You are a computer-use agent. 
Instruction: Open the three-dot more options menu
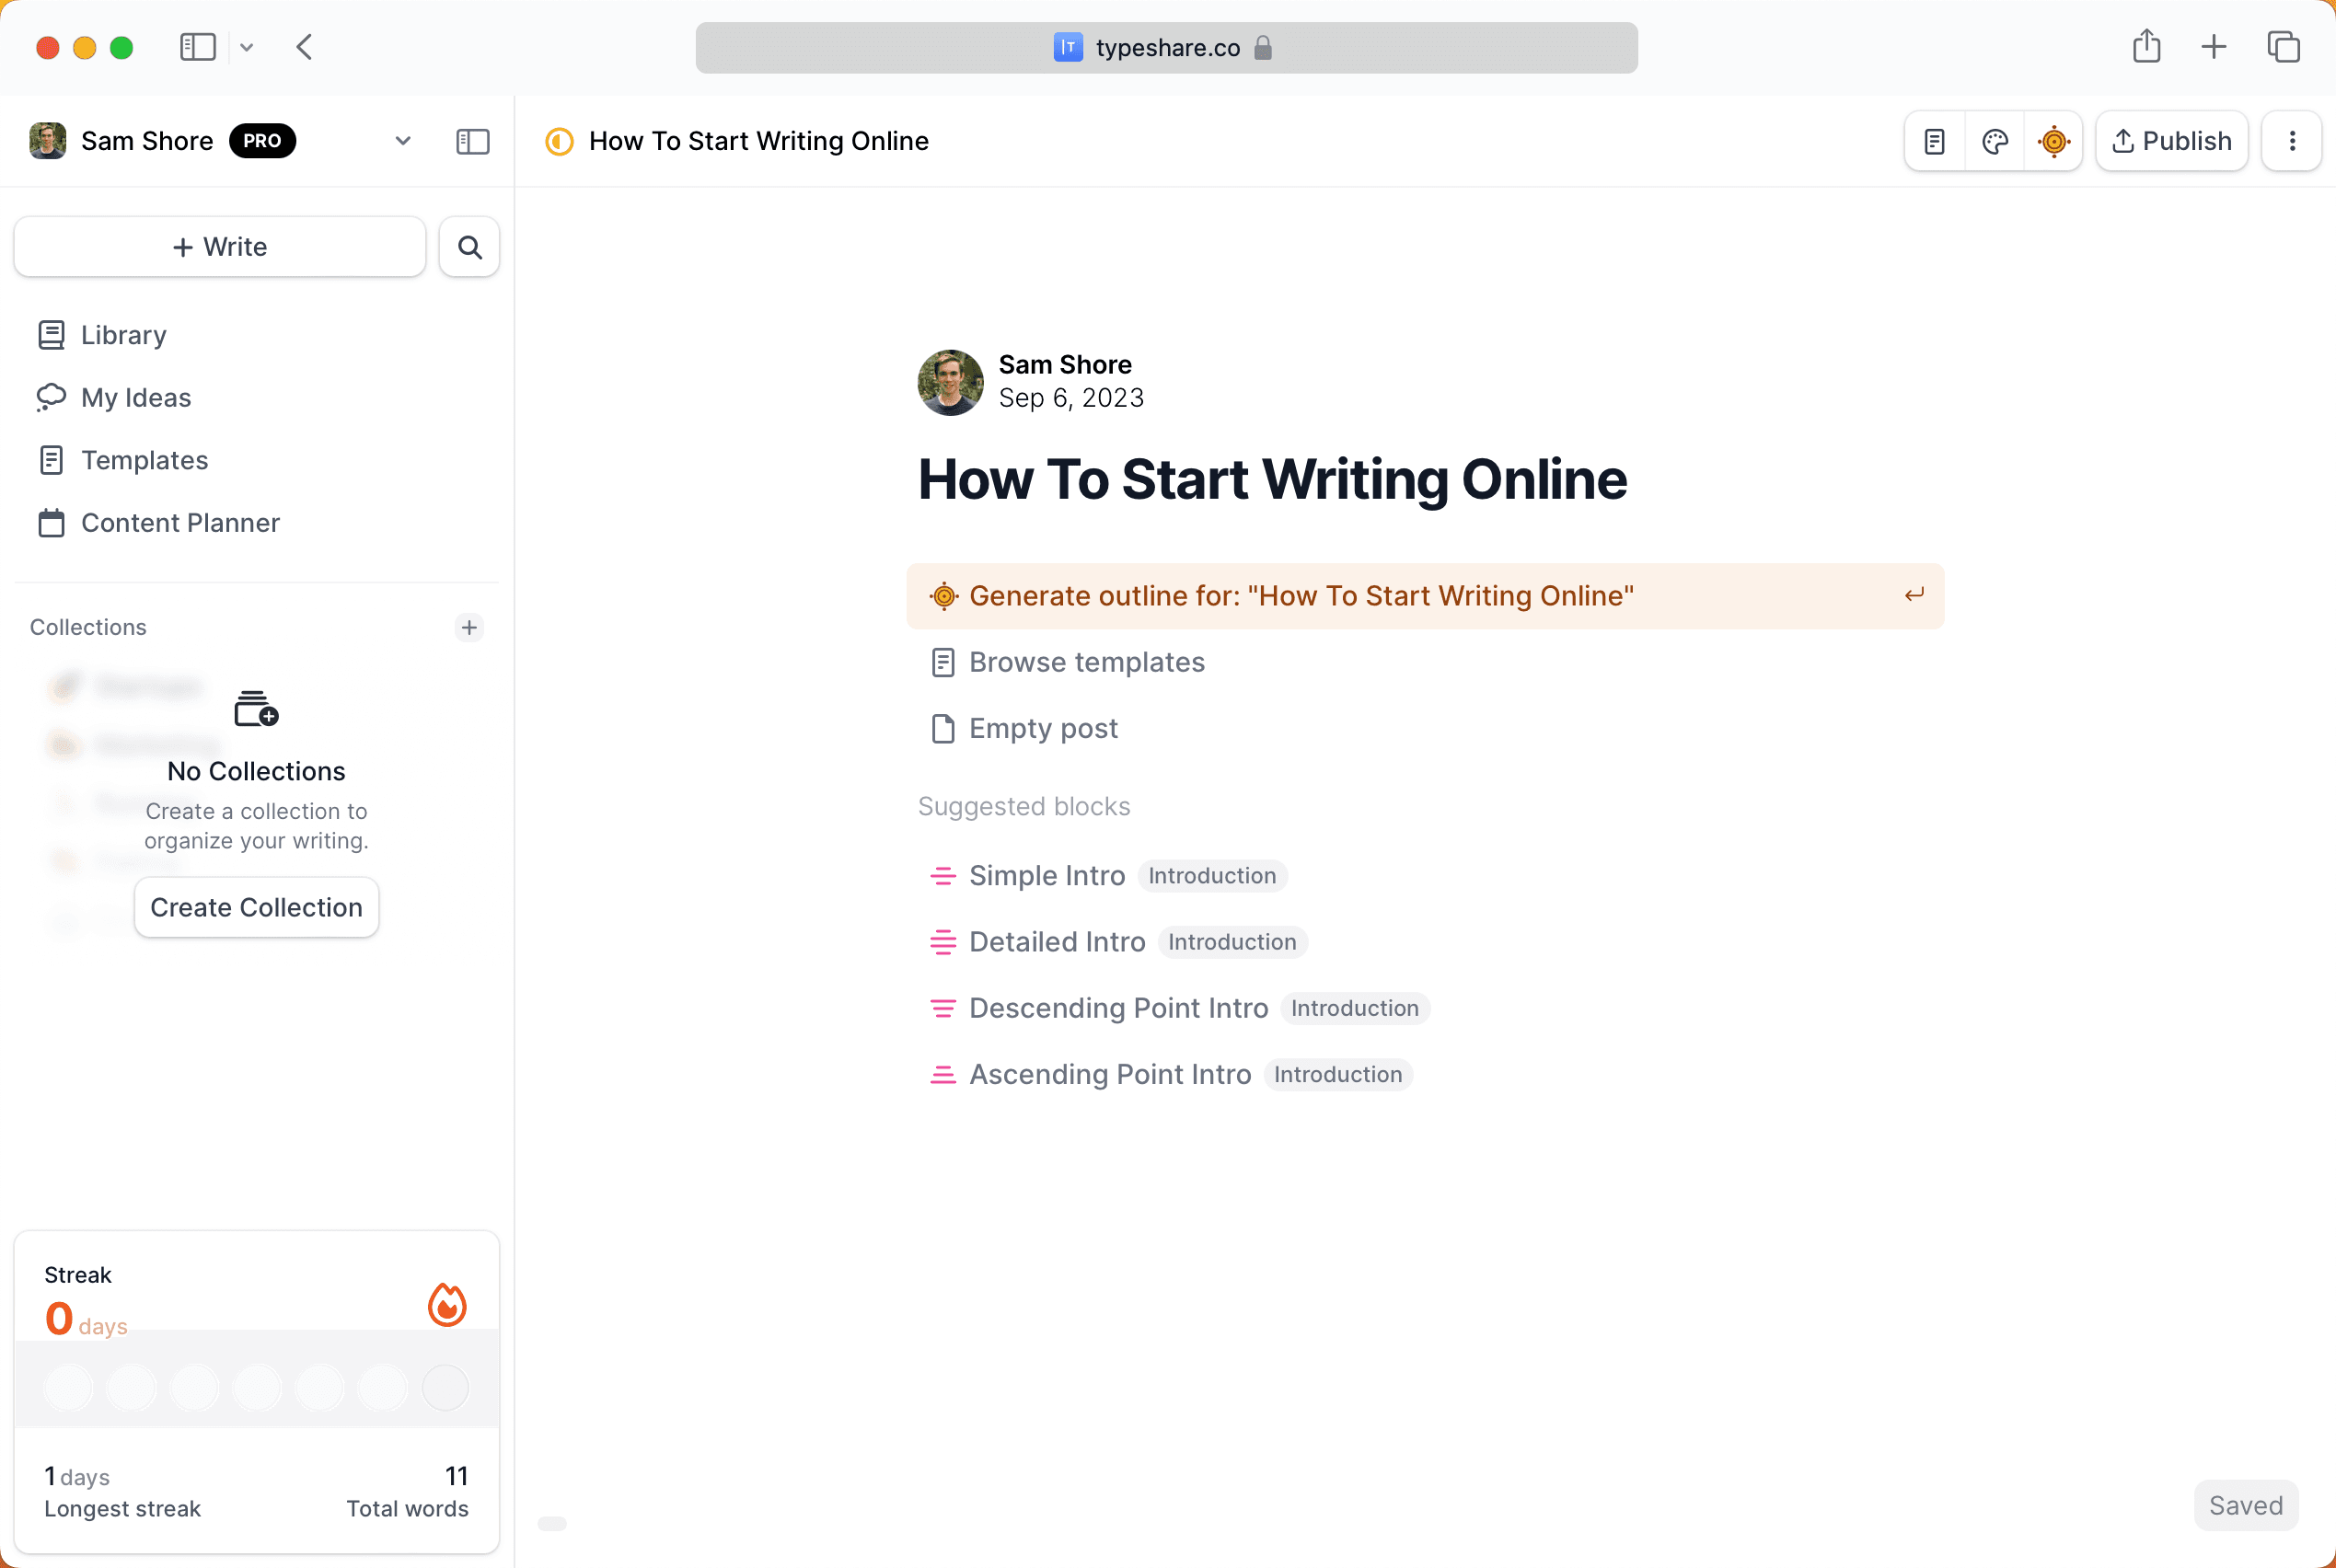(2291, 141)
